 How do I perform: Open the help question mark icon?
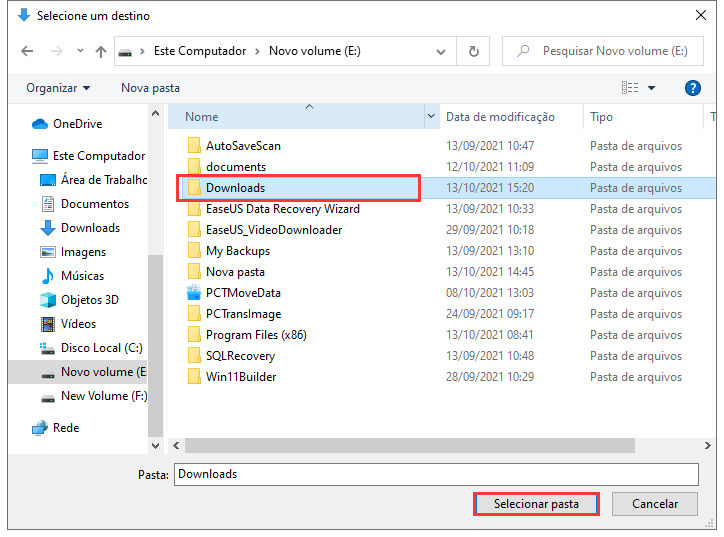click(x=692, y=88)
